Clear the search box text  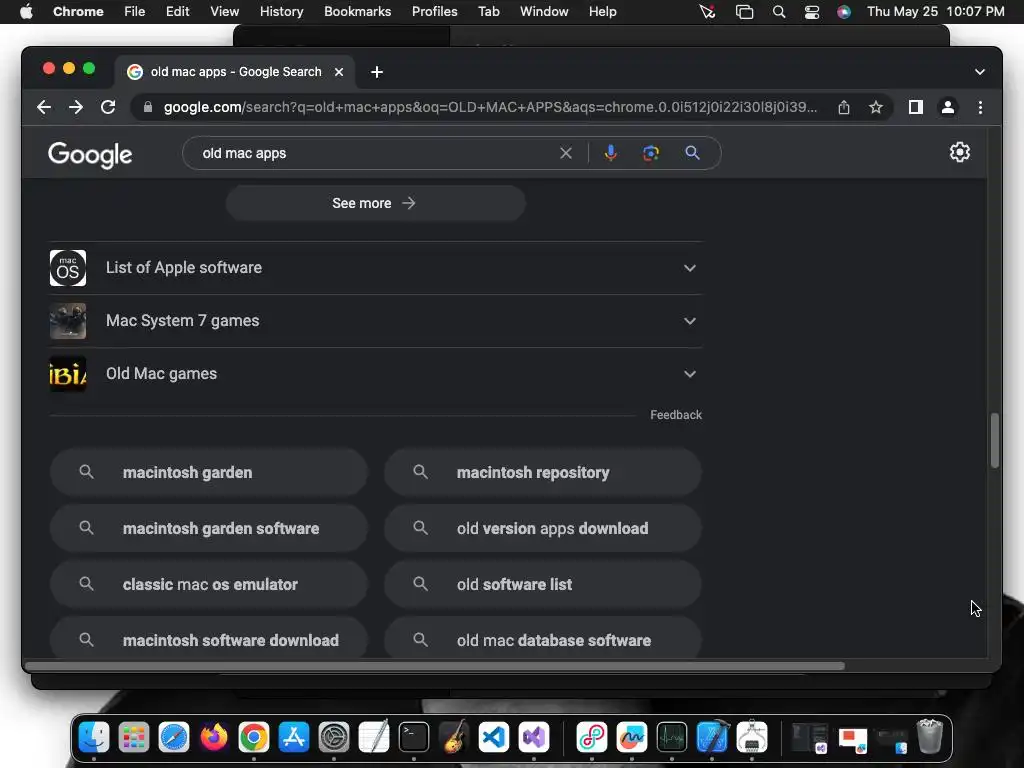click(x=566, y=153)
